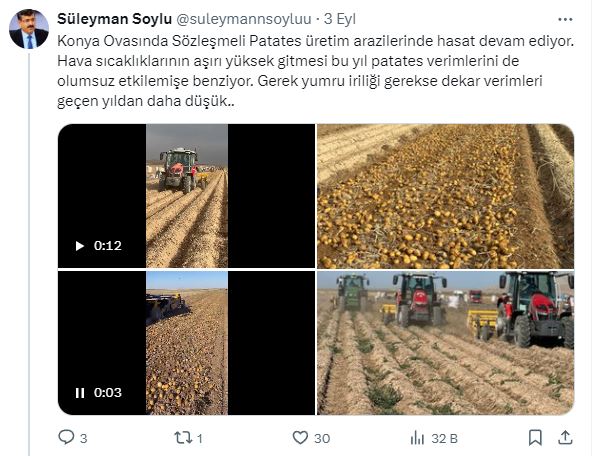Open view analytics bar chart icon
The height and width of the screenshot is (456, 592).
tap(417, 438)
